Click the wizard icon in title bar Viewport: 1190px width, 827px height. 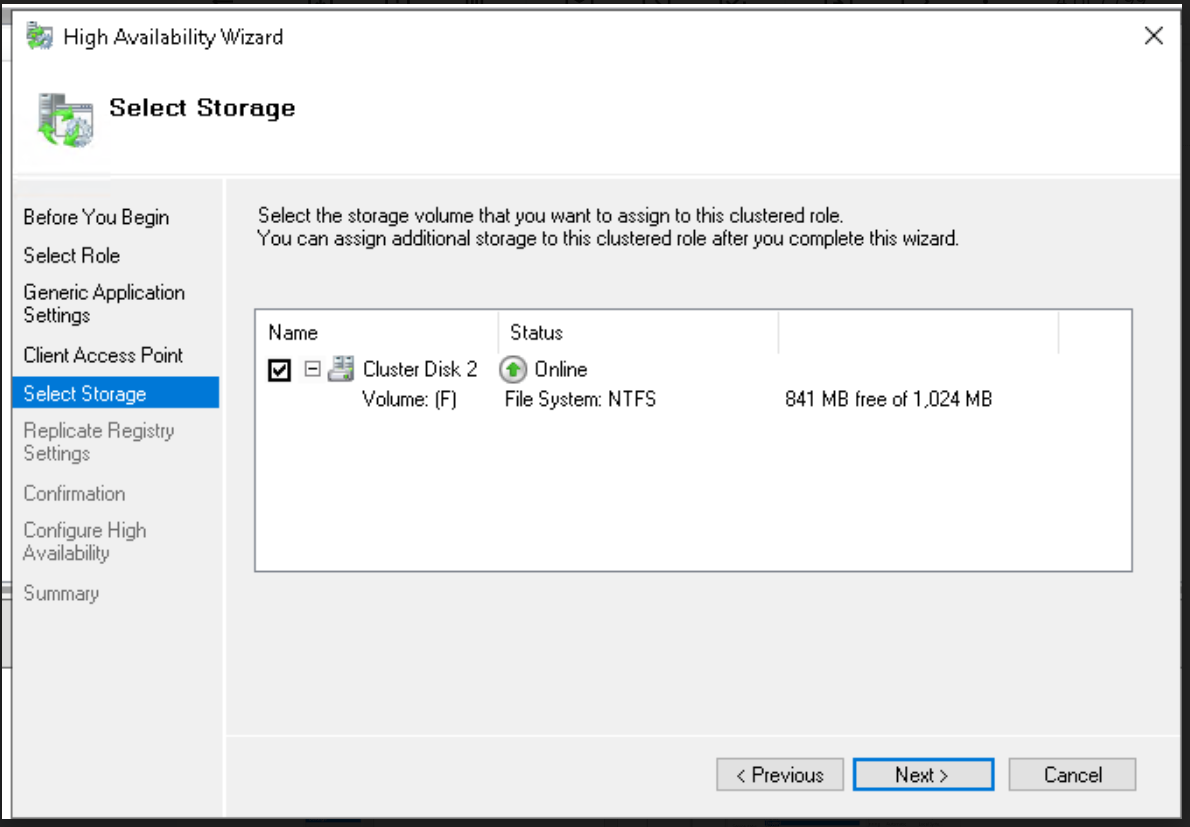click(x=40, y=38)
